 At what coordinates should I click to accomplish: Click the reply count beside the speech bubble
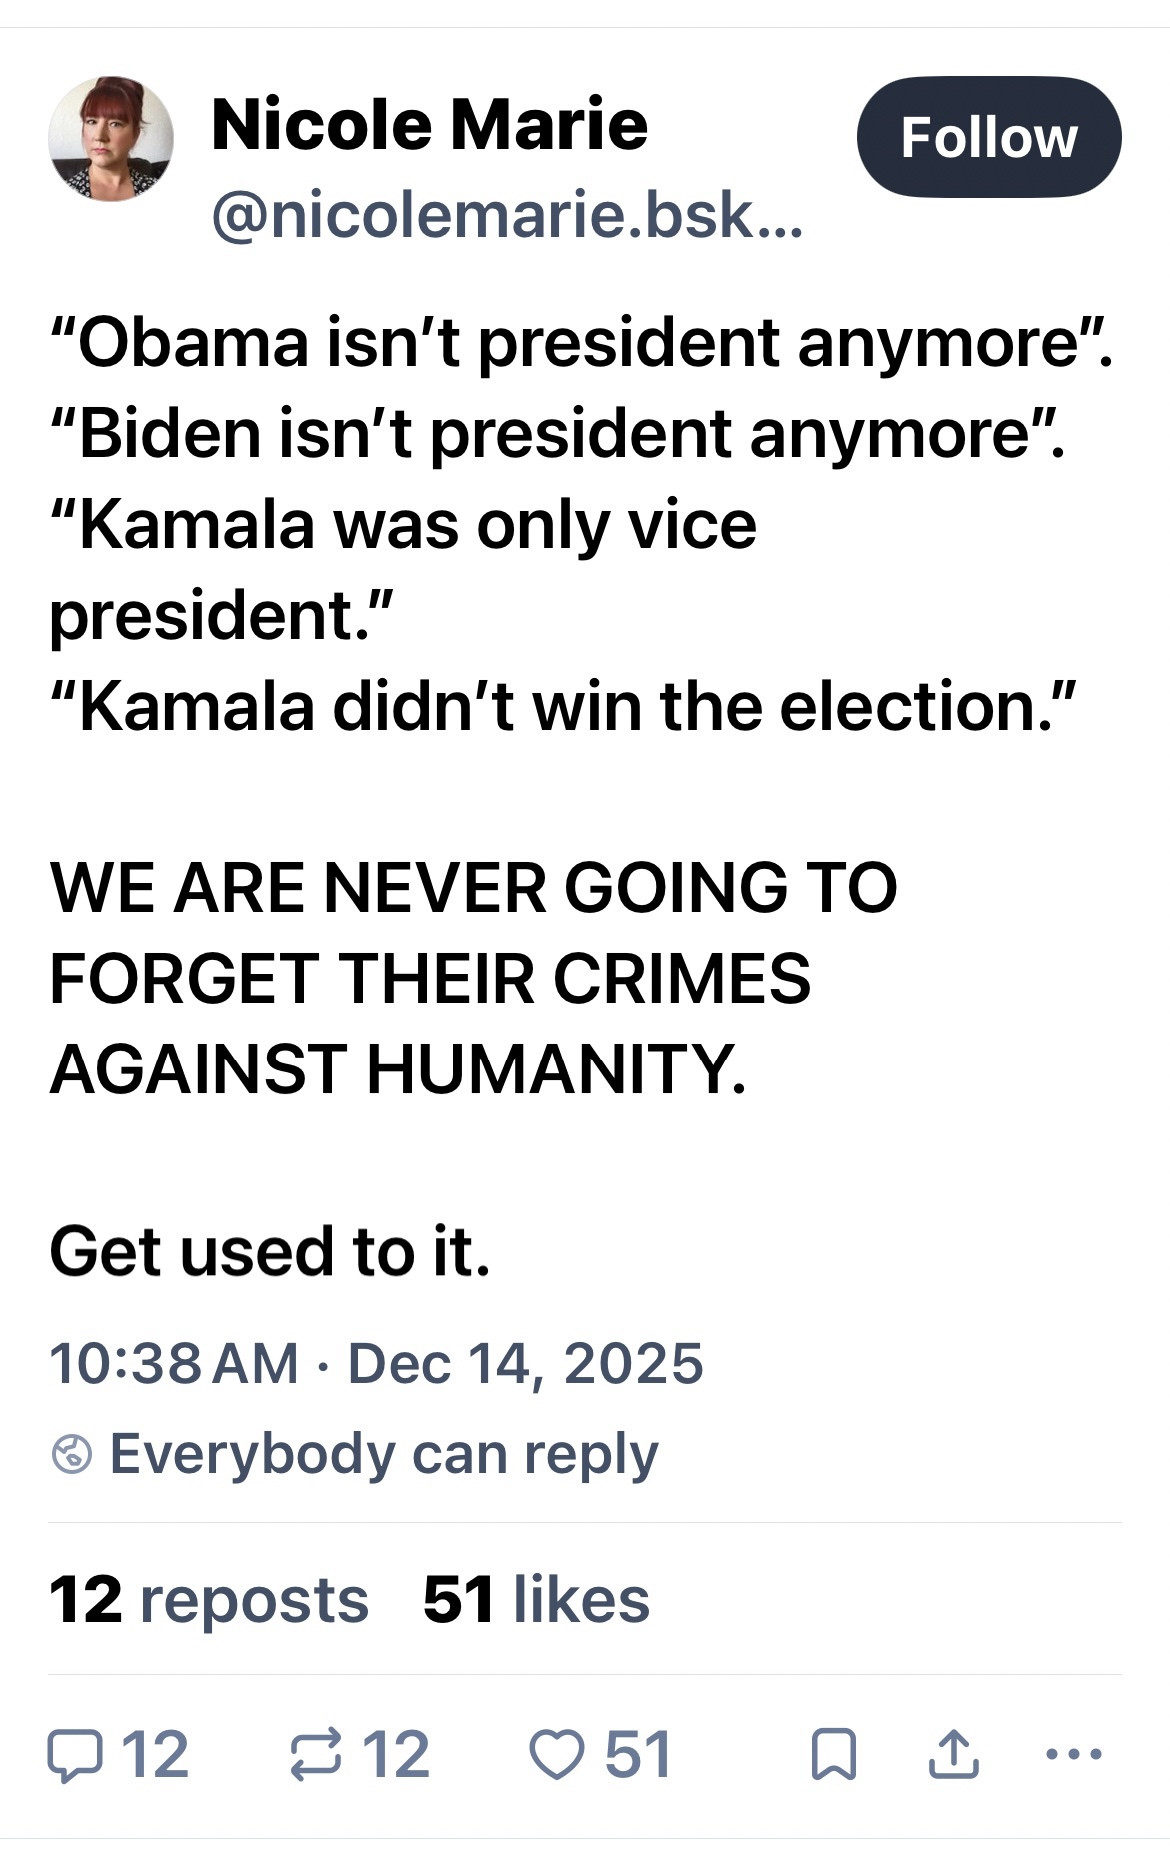tap(155, 1757)
